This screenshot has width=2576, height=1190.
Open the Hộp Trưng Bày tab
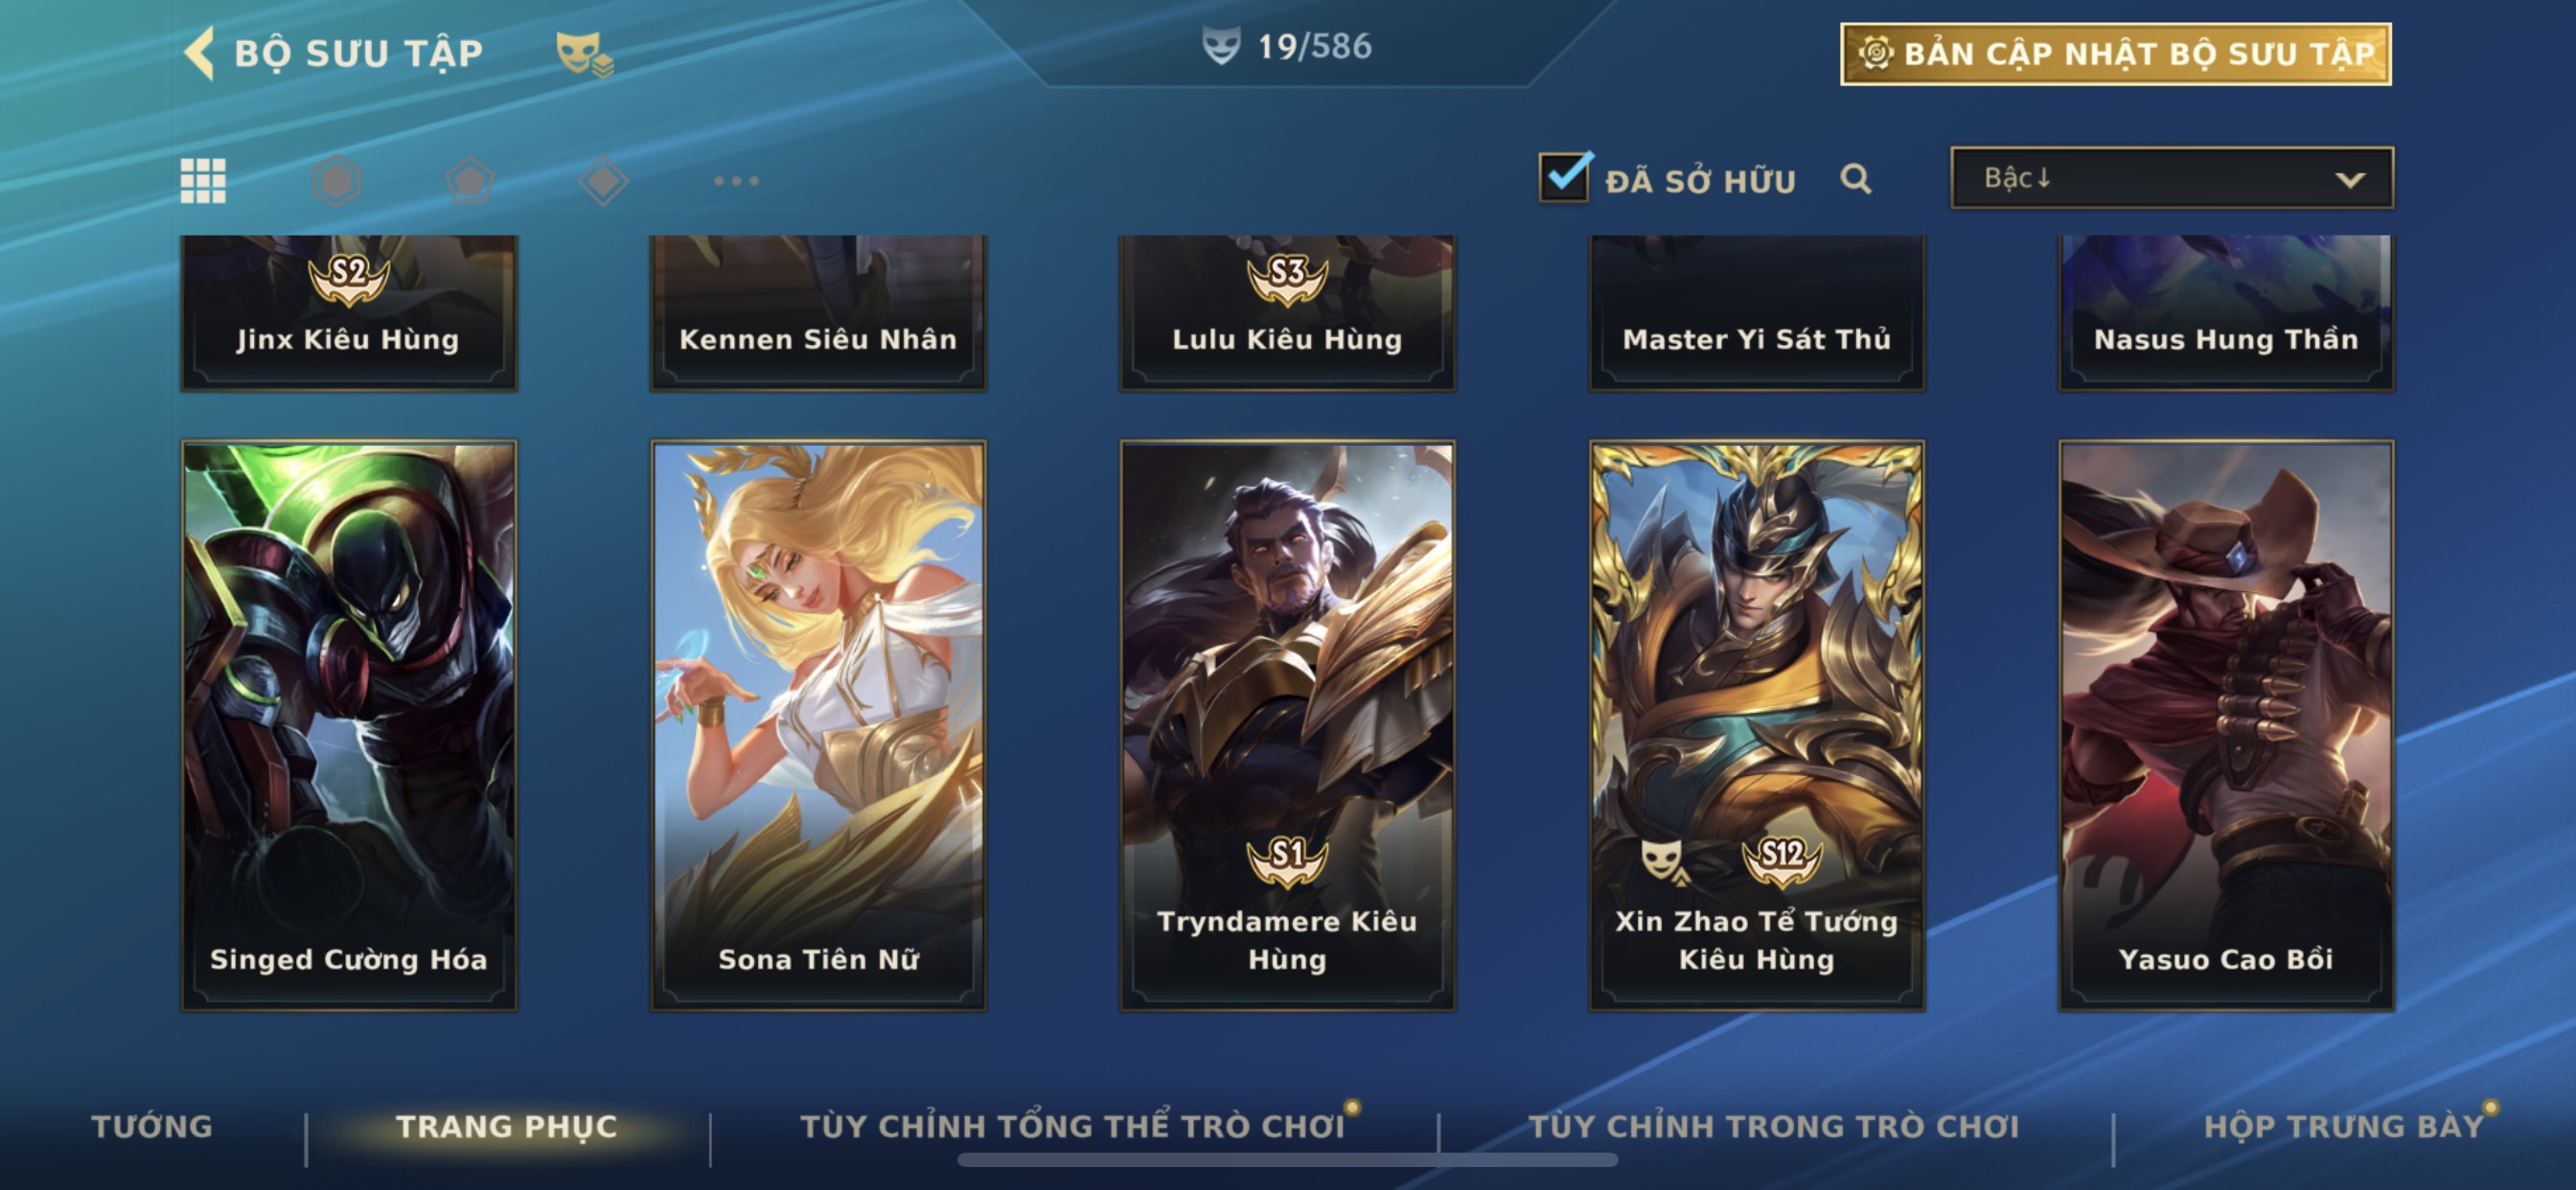coord(2343,1126)
